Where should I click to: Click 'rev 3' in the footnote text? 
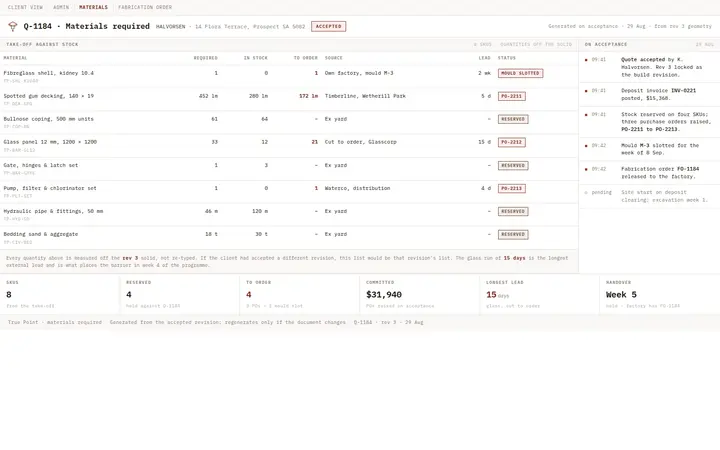coord(130,258)
